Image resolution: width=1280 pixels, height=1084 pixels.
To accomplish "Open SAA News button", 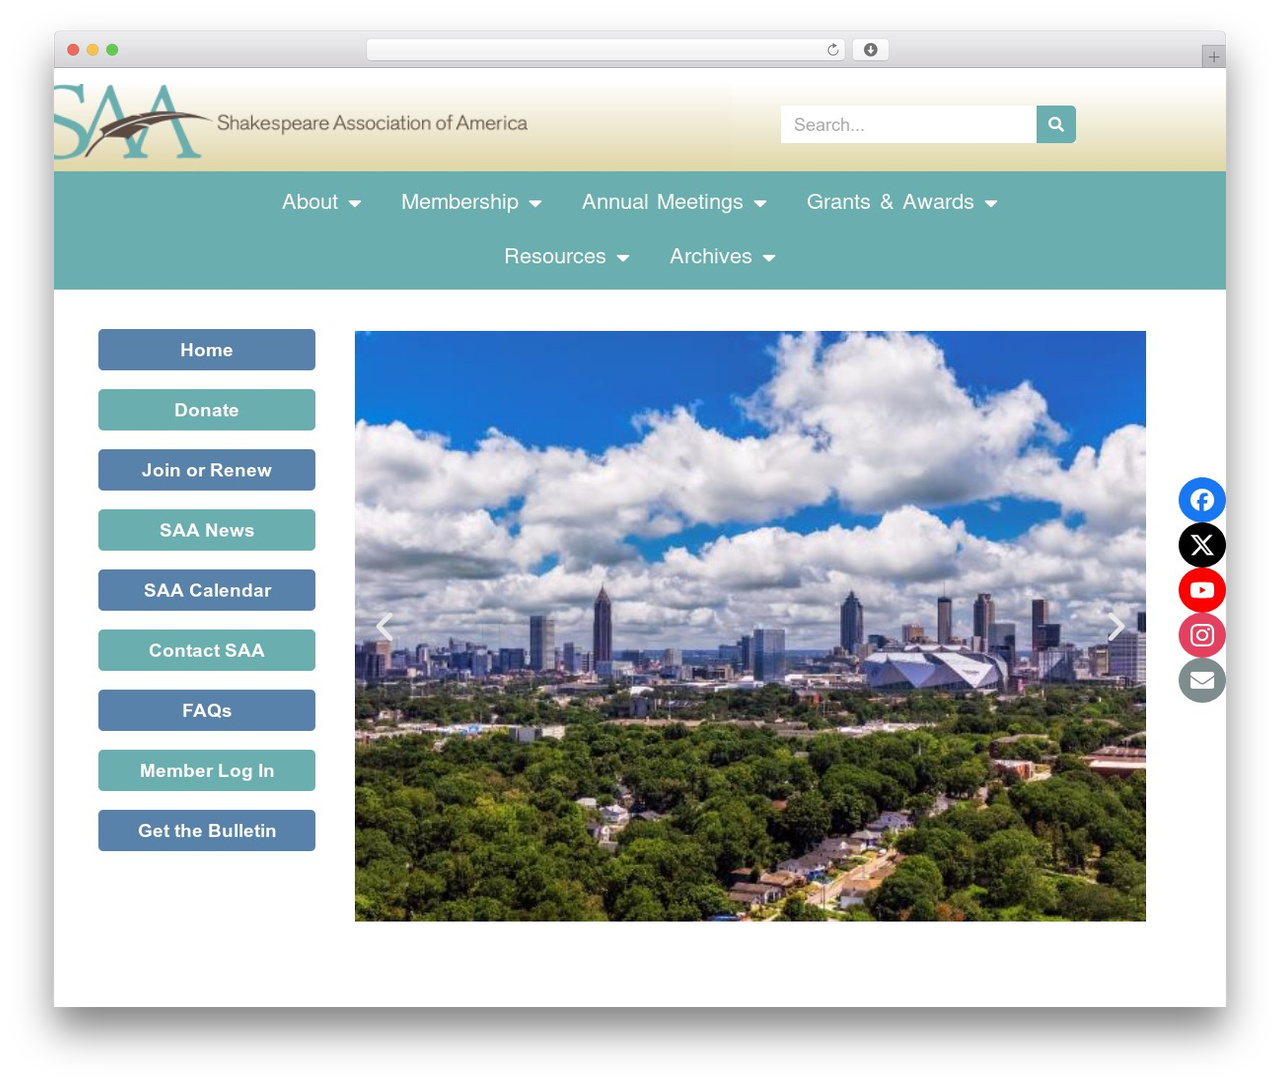I will tap(207, 530).
